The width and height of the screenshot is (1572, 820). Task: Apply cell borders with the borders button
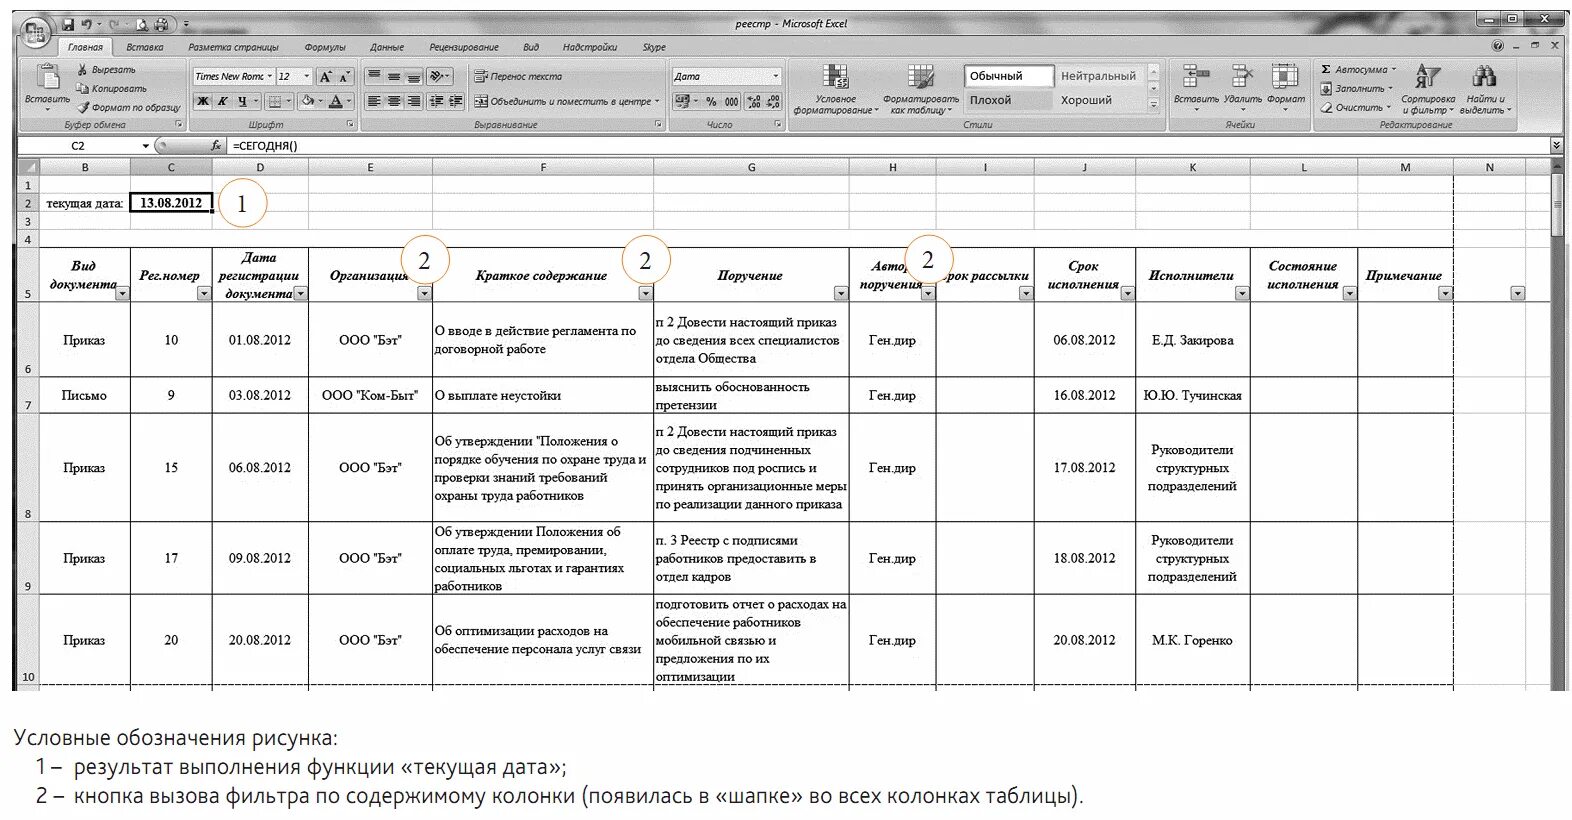coord(275,101)
